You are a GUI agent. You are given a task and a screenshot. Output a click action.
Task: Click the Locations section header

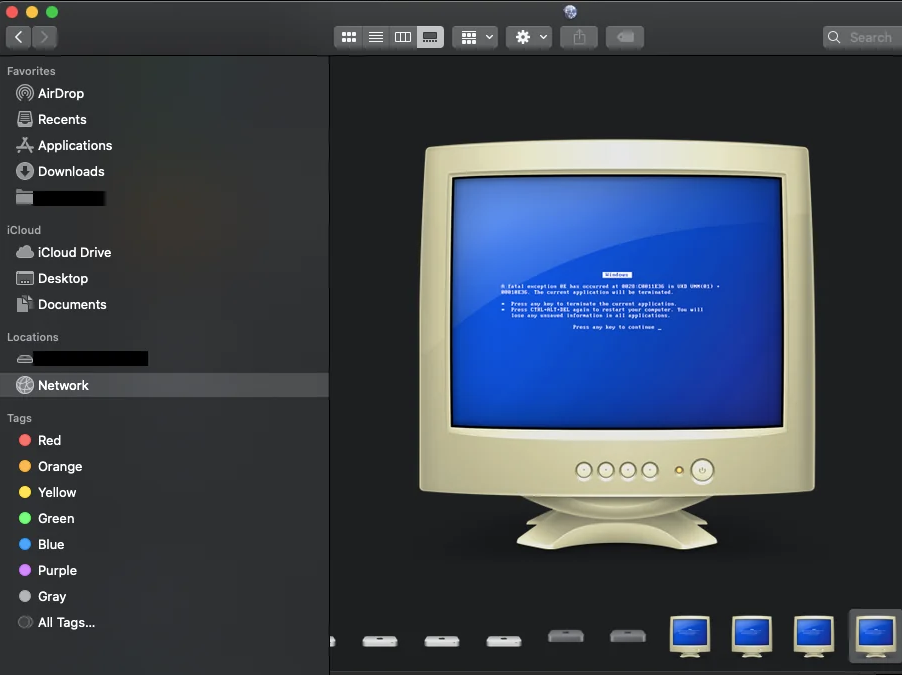[x=33, y=337]
